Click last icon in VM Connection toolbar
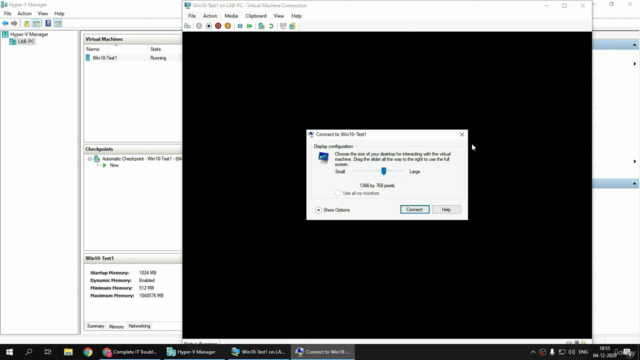This screenshot has width=640, height=360. (x=292, y=26)
